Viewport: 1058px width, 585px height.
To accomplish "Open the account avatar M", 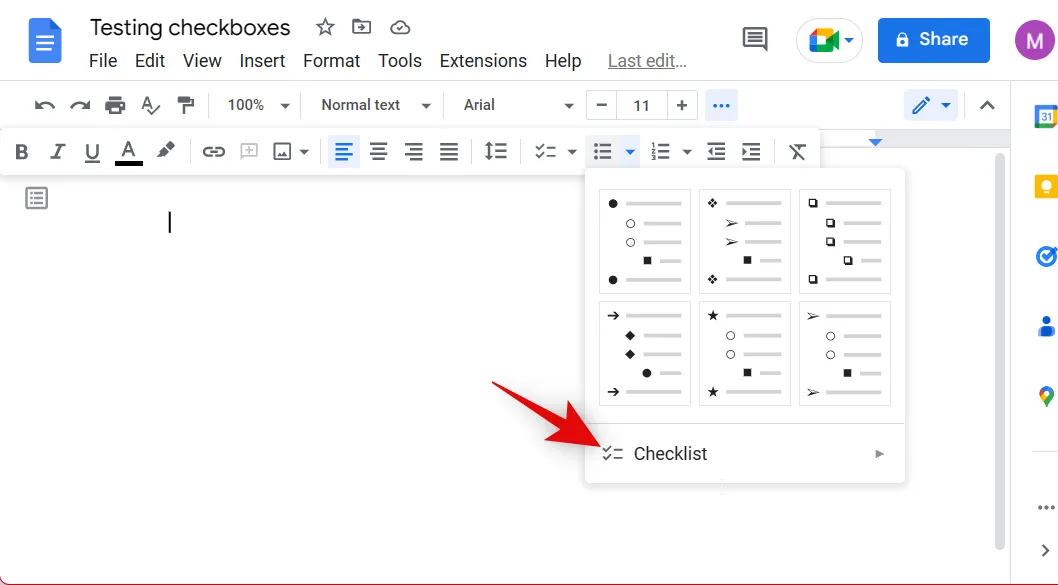I will tap(1034, 40).
